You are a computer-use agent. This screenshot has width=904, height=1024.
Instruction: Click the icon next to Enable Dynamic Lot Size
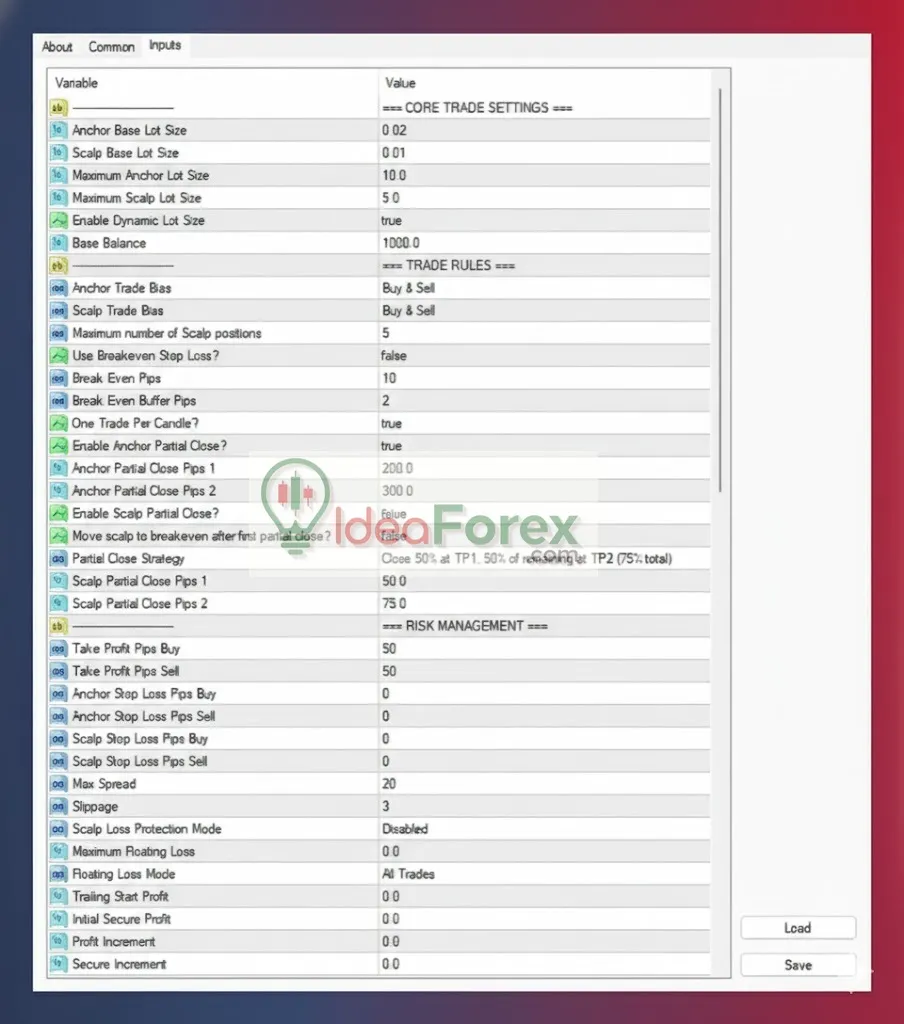[x=58, y=220]
